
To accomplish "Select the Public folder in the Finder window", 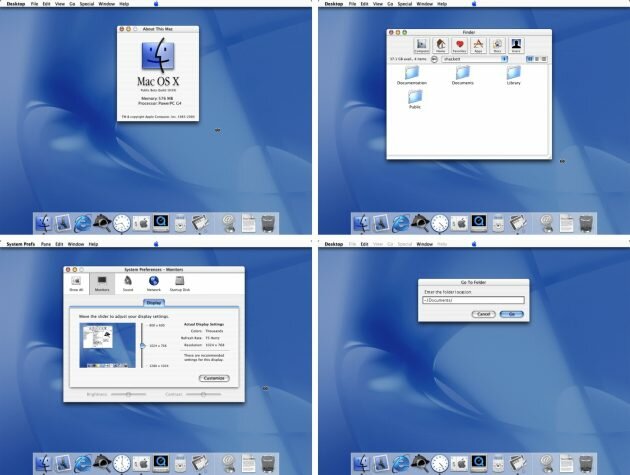I will (x=415, y=100).
